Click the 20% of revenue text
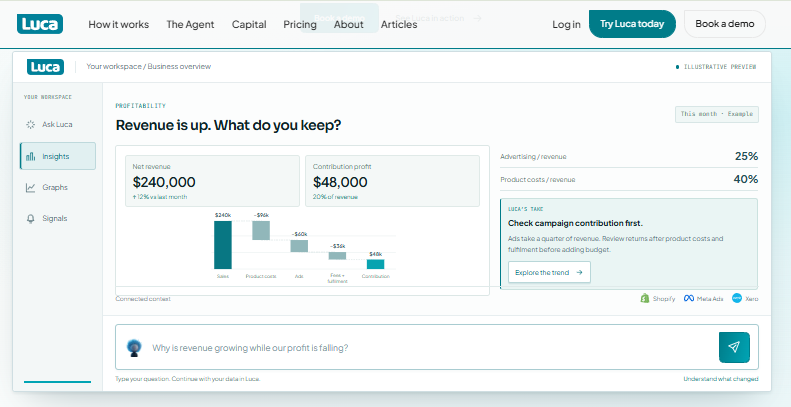 point(335,197)
